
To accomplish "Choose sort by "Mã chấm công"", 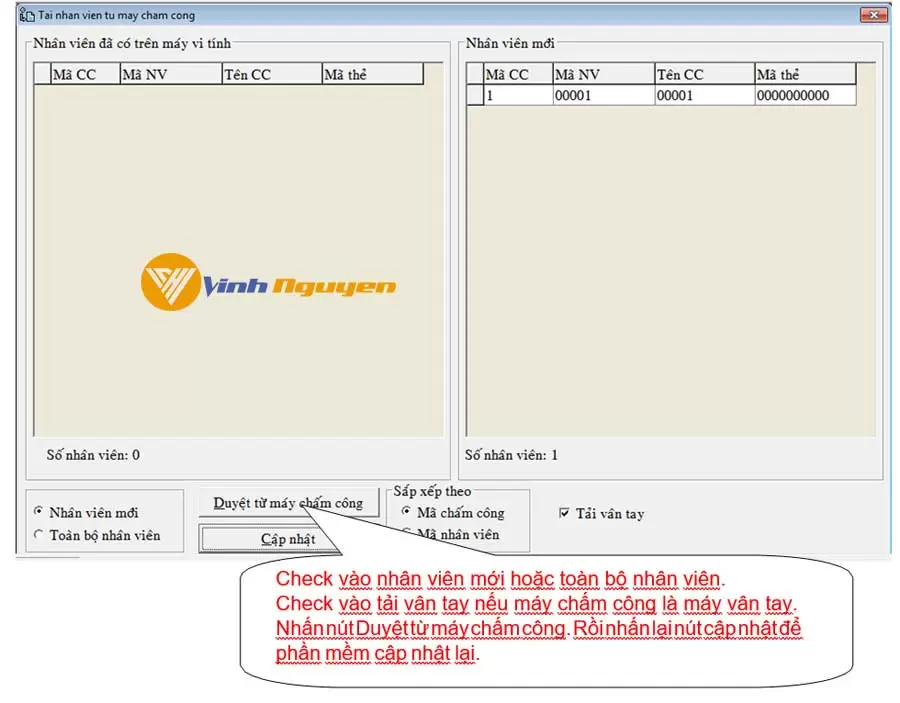I will (x=406, y=511).
